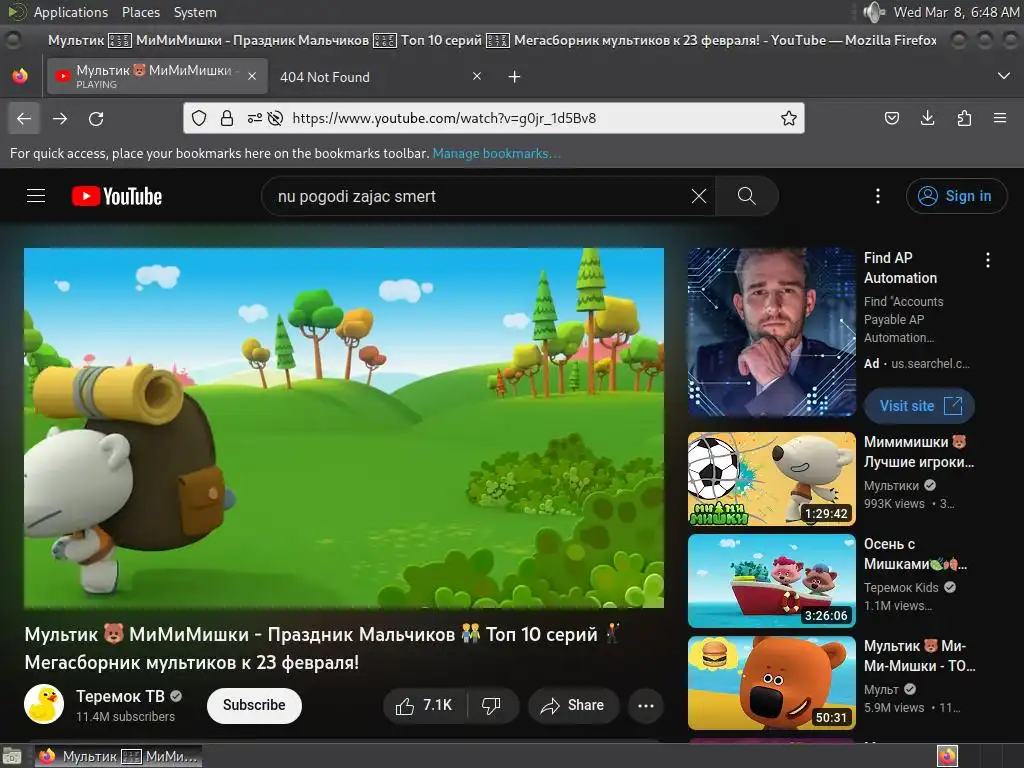
Task: Open the Applications menu
Action: pos(71,12)
